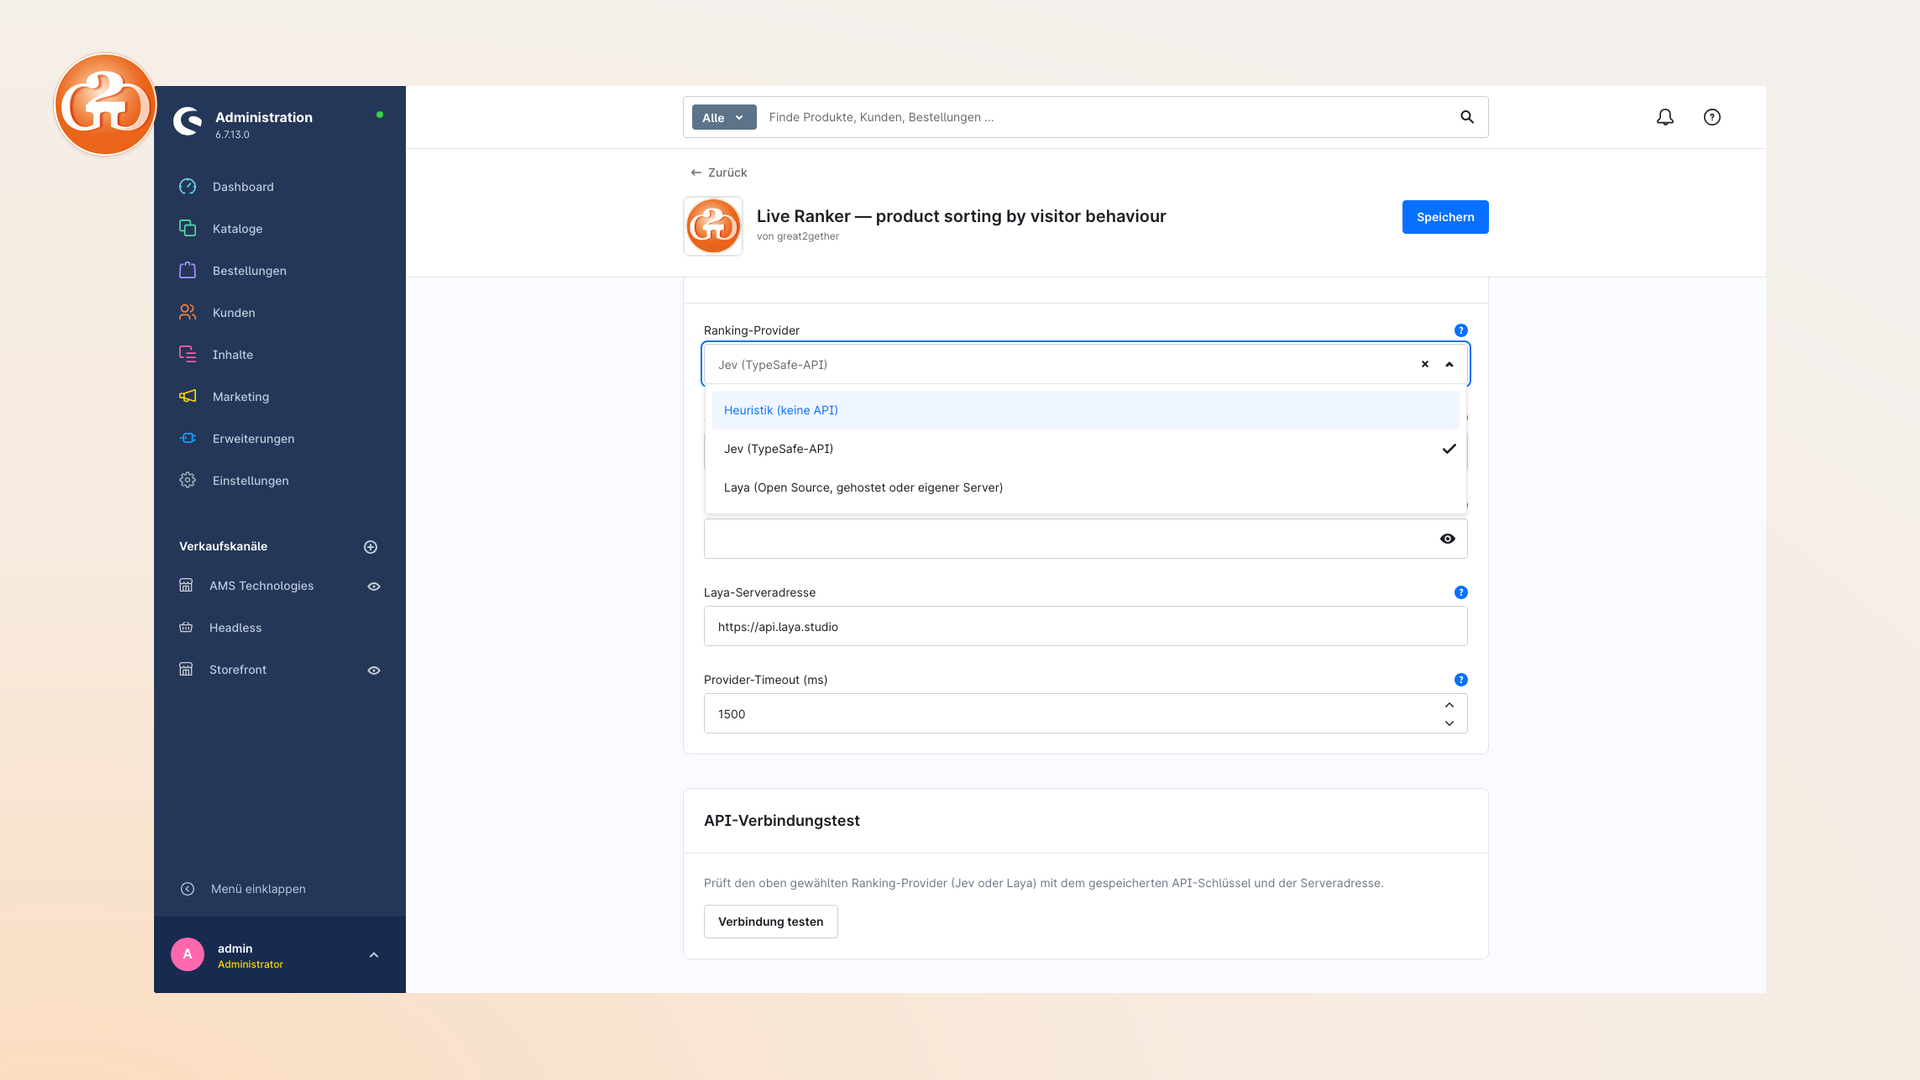The height and width of the screenshot is (1080, 1920).
Task: Decrease the Provider-Timeout value
Action: click(1449, 723)
